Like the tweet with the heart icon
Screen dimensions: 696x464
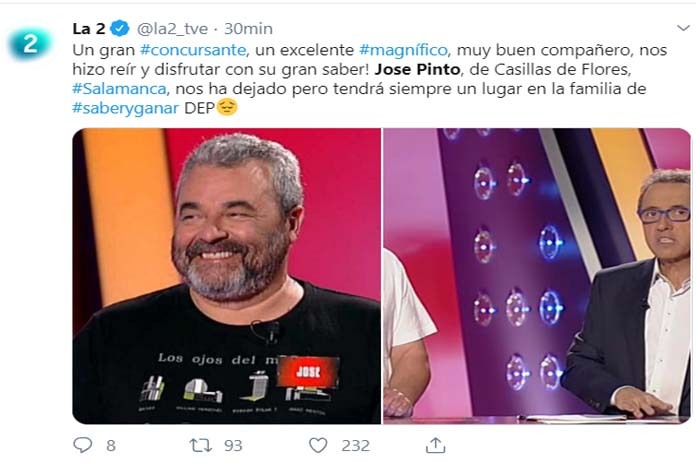318,445
